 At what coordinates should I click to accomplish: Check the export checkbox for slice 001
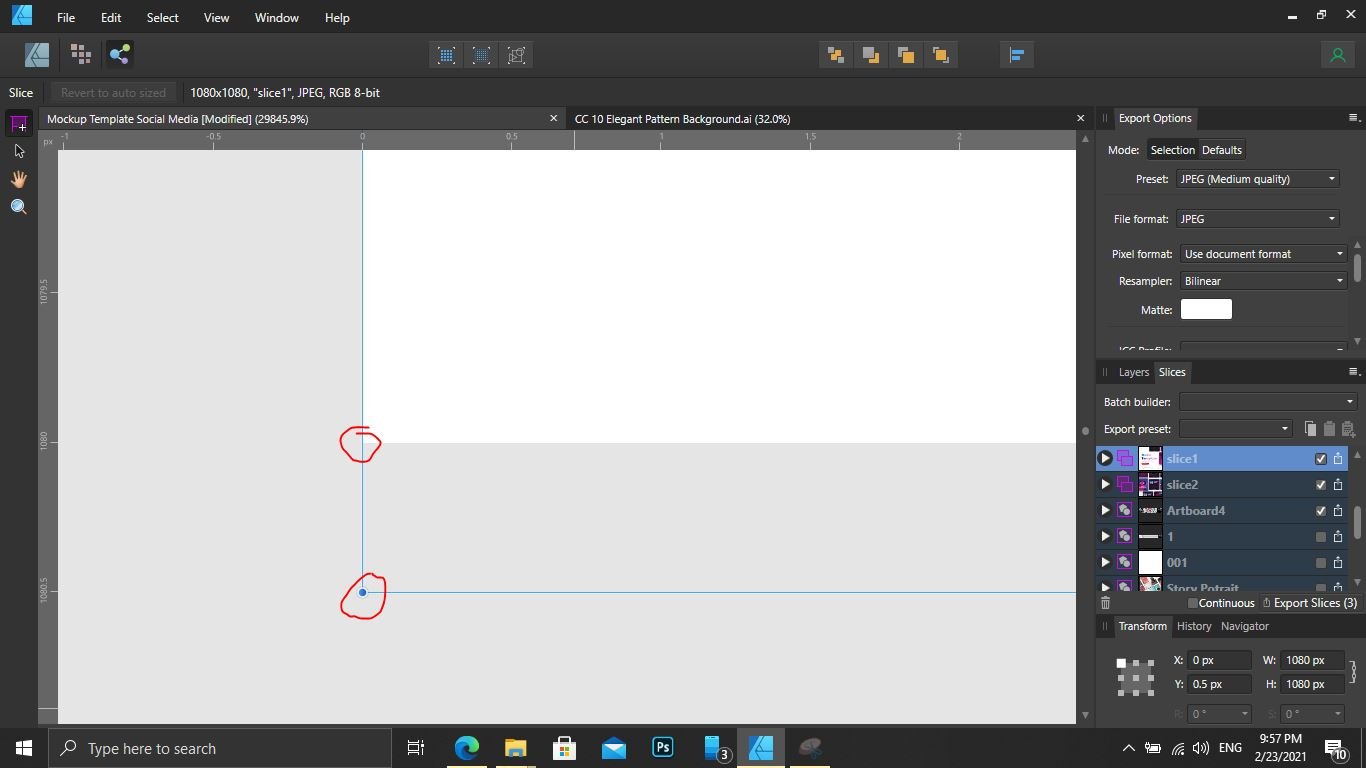point(1320,562)
